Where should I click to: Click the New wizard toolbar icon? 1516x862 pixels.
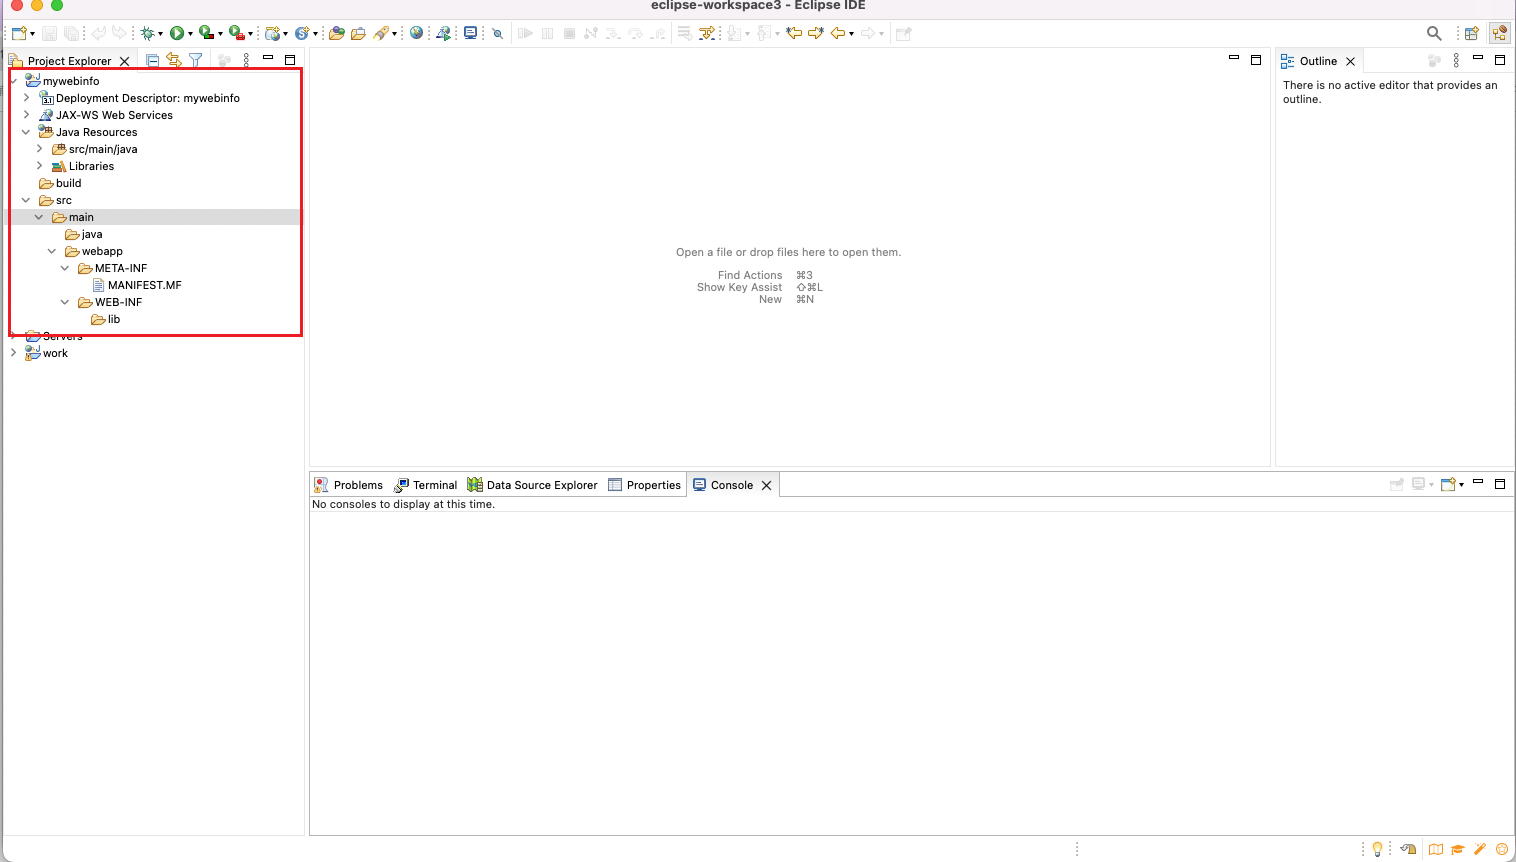click(x=18, y=33)
